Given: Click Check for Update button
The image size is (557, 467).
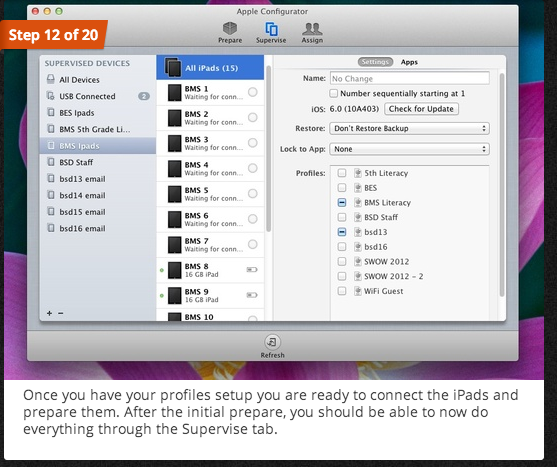Looking at the screenshot, I should pos(421,109).
